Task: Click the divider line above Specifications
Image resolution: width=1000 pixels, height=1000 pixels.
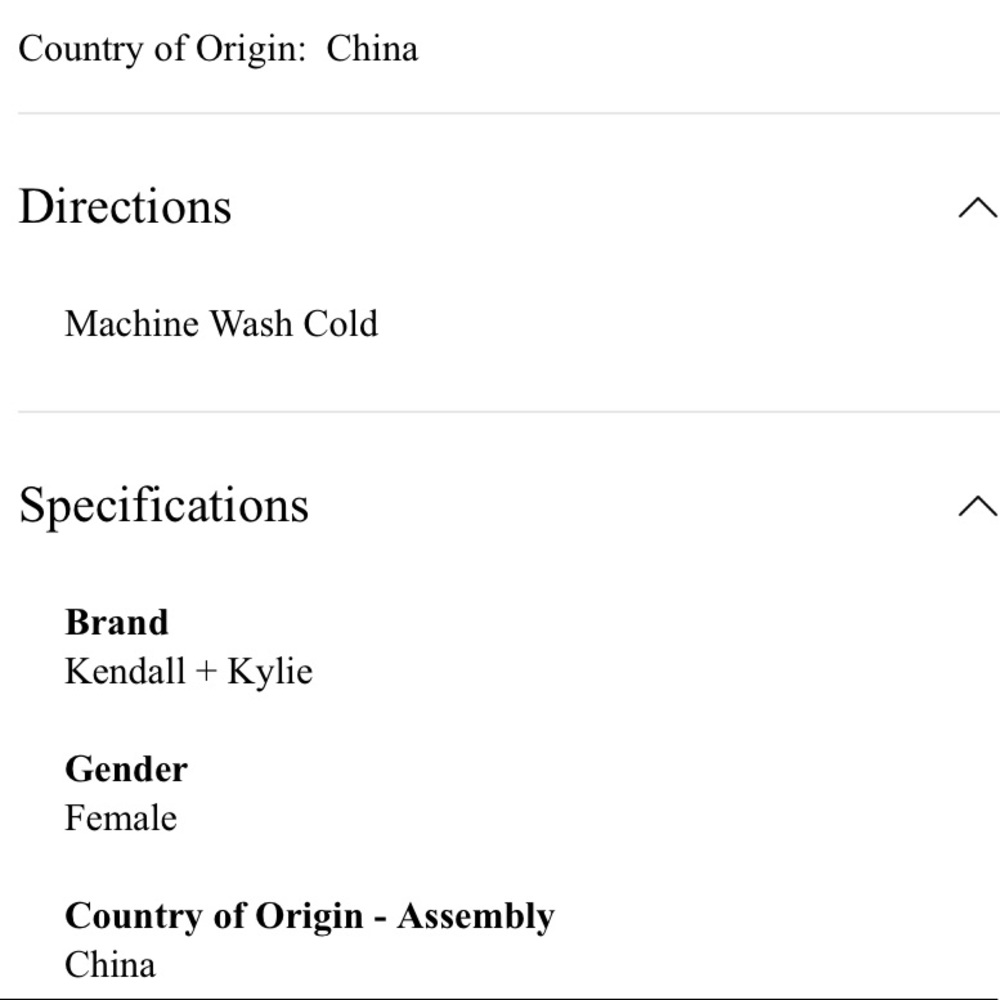Action: 500,411
